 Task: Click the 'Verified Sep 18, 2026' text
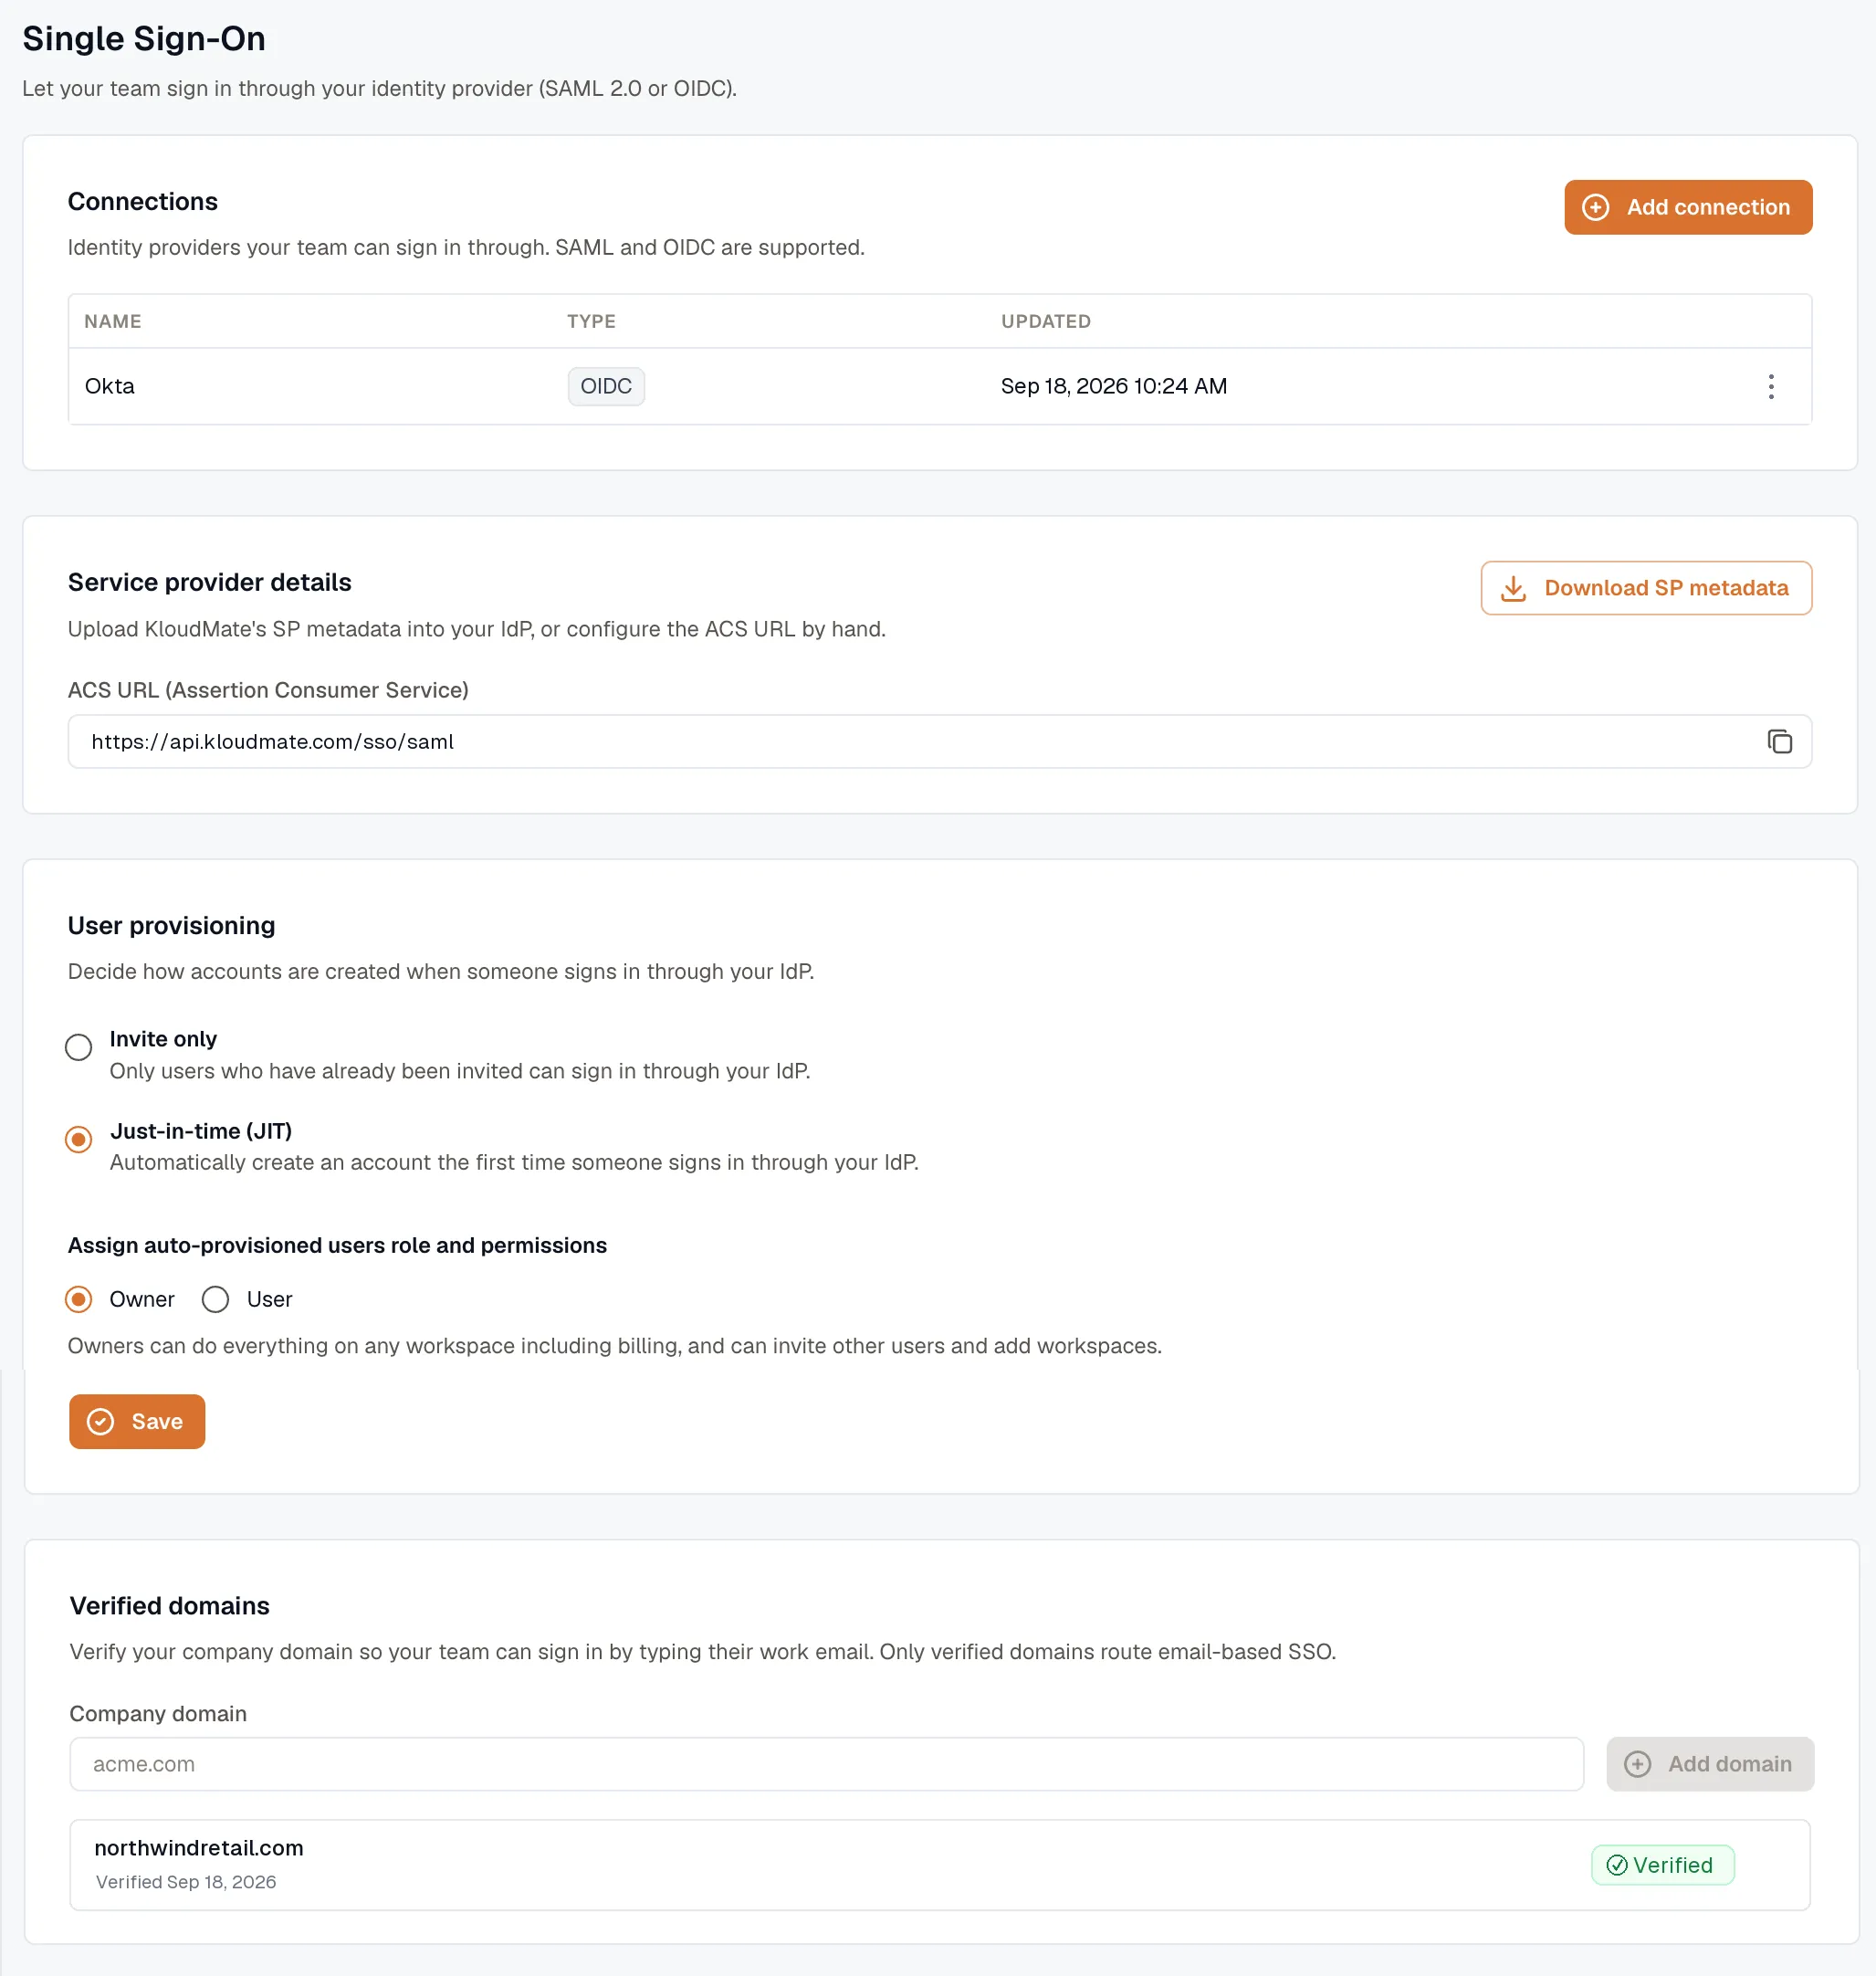point(186,1882)
